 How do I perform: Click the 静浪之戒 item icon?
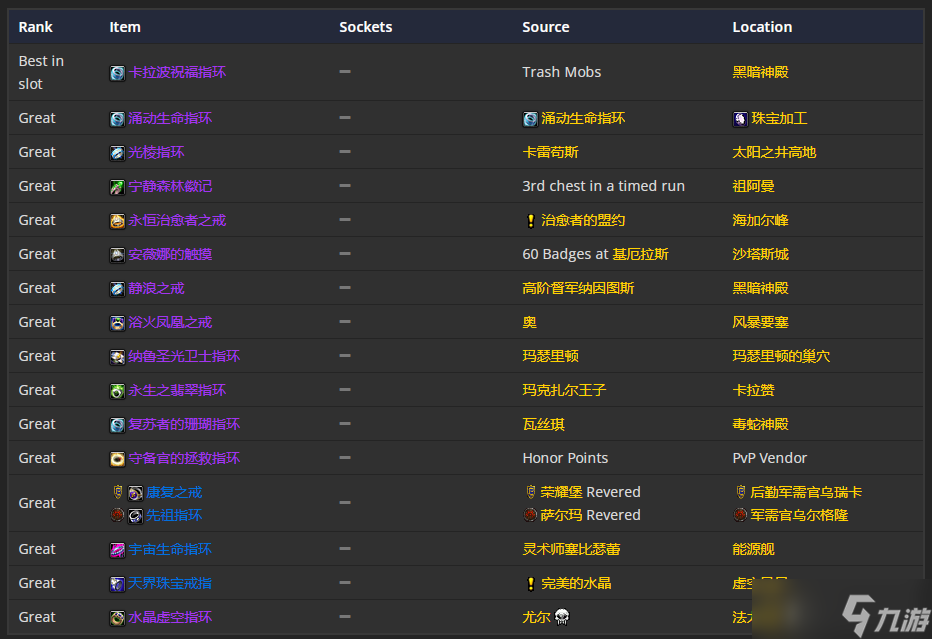117,289
